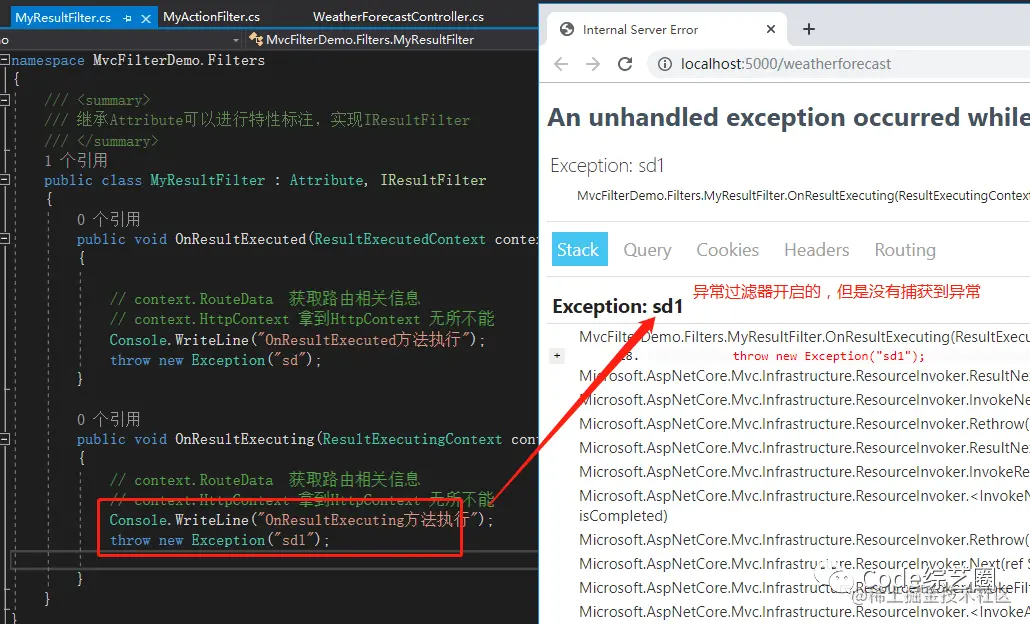Image resolution: width=1030 pixels, height=624 pixels.
Task: Click the Attribute base class name
Action: tap(326, 180)
